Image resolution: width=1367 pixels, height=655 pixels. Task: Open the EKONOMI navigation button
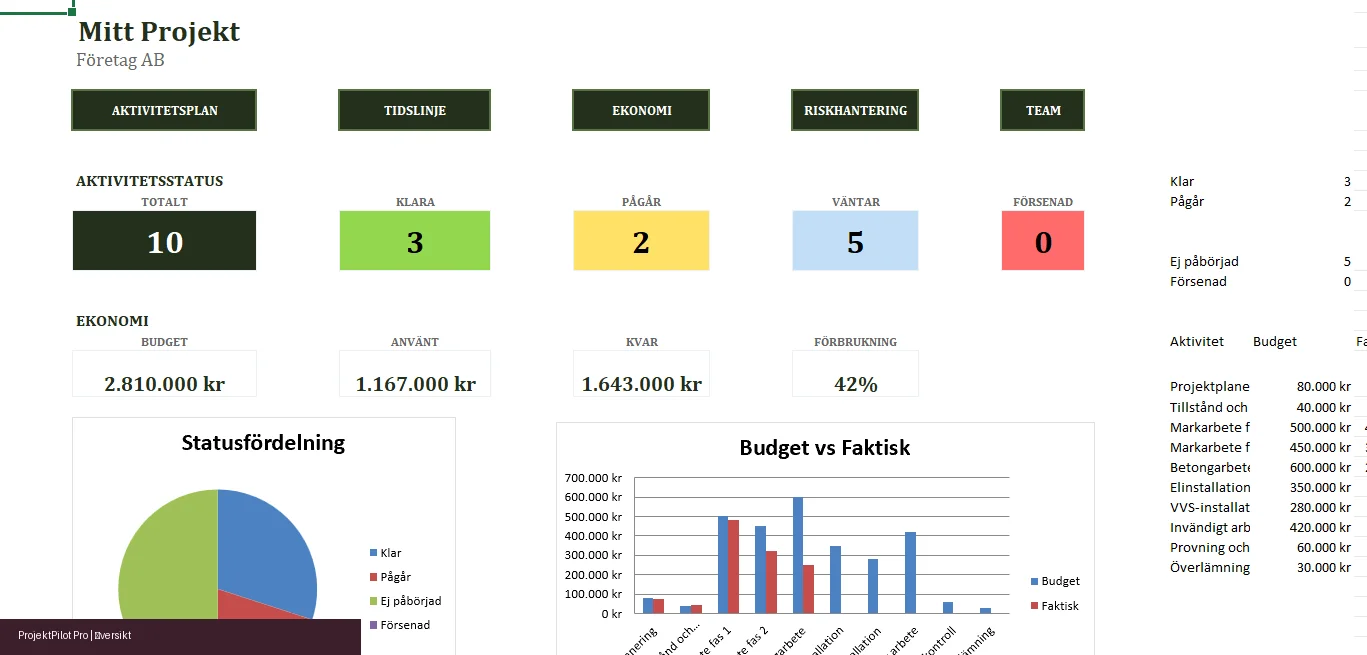[641, 110]
